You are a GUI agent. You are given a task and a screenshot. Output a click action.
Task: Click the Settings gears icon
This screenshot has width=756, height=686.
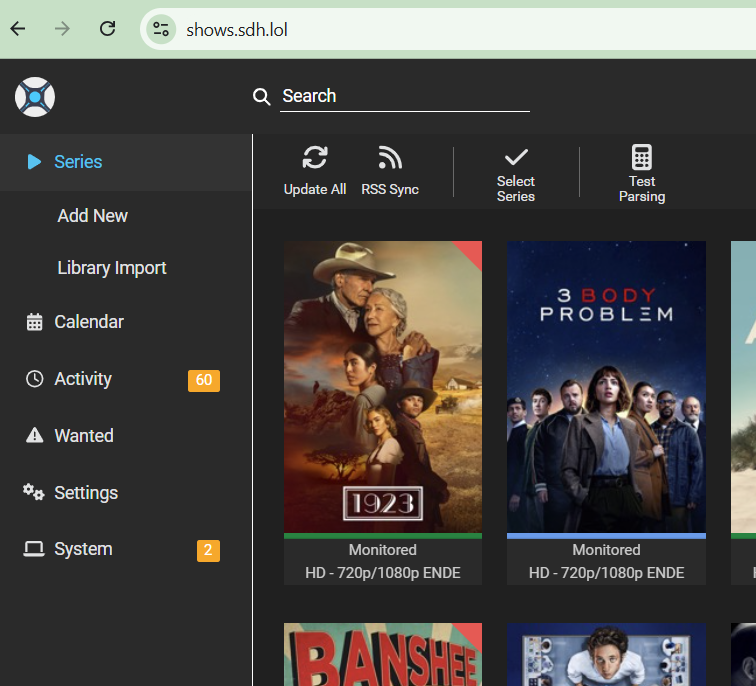coord(34,492)
